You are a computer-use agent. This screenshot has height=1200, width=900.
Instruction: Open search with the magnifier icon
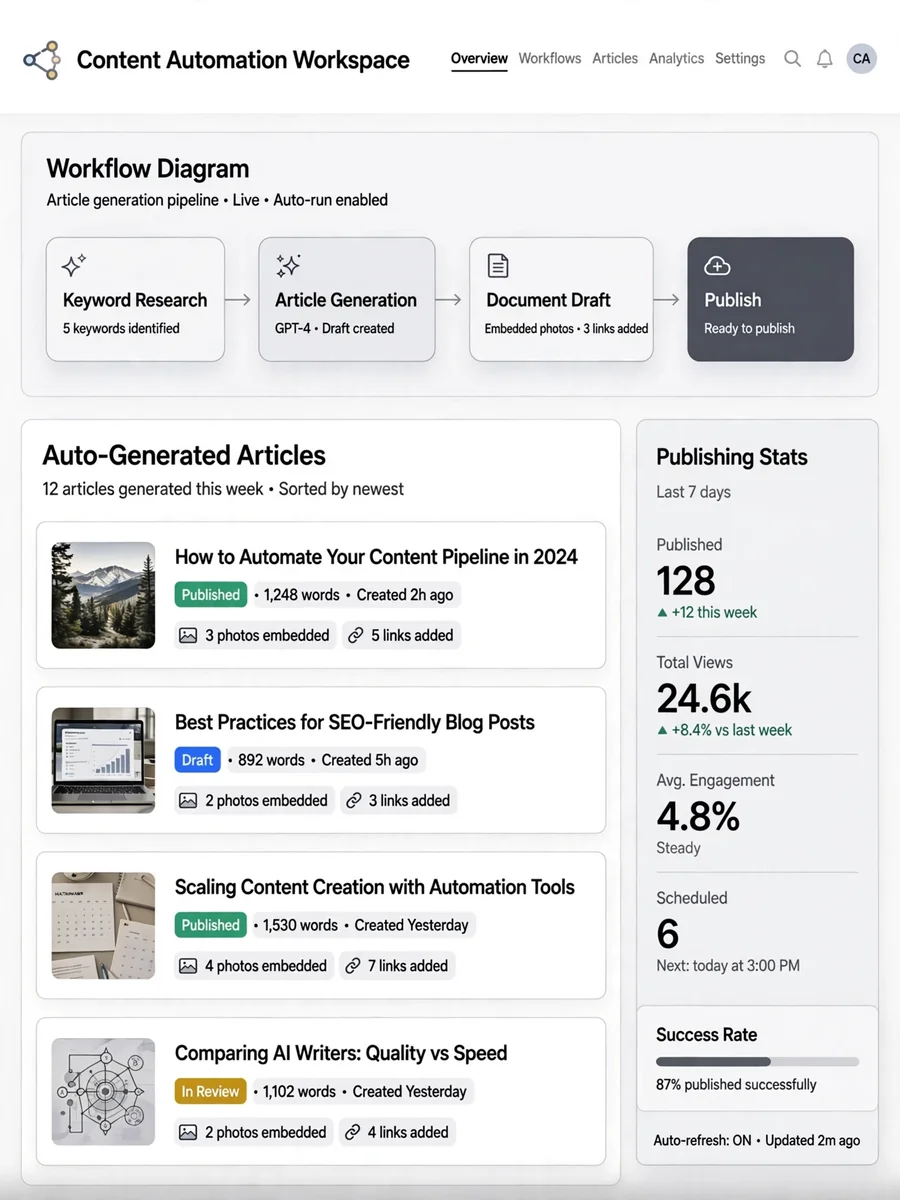point(792,59)
